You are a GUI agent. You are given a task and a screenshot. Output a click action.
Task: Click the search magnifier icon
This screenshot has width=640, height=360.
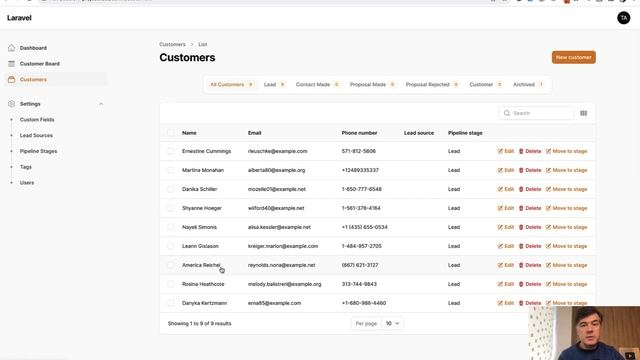pyautogui.click(x=507, y=113)
